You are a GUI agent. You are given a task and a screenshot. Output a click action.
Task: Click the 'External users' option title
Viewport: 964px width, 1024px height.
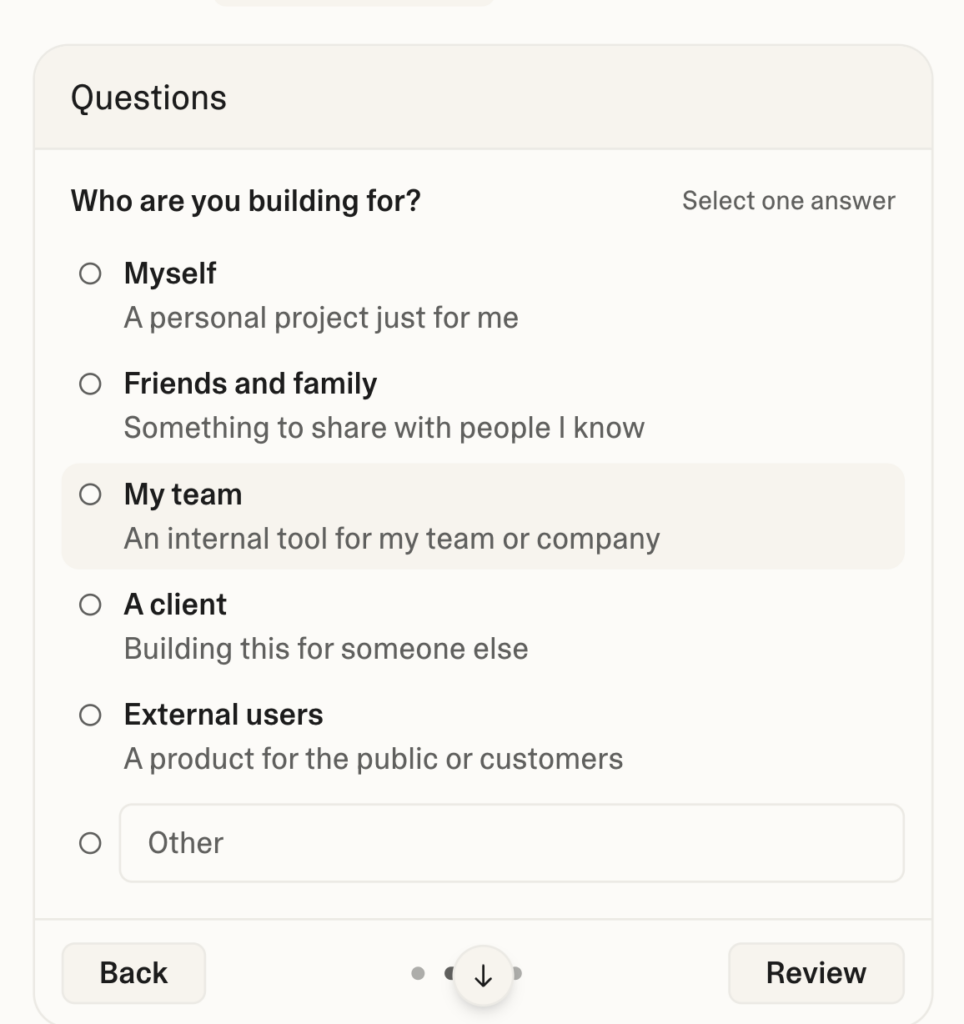pos(223,715)
